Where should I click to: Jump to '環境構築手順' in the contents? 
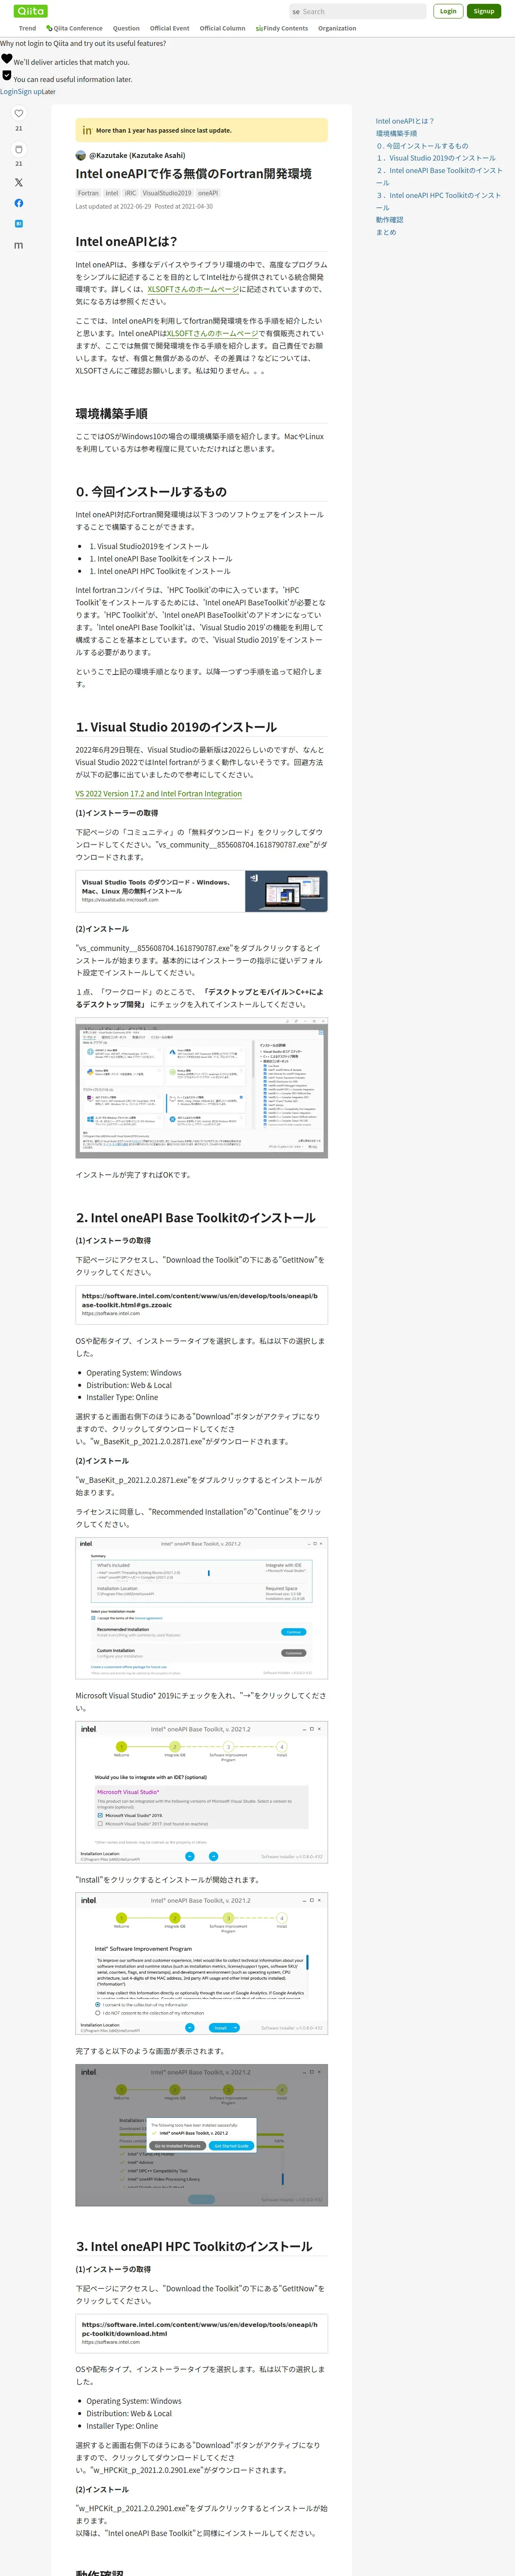[x=397, y=133]
